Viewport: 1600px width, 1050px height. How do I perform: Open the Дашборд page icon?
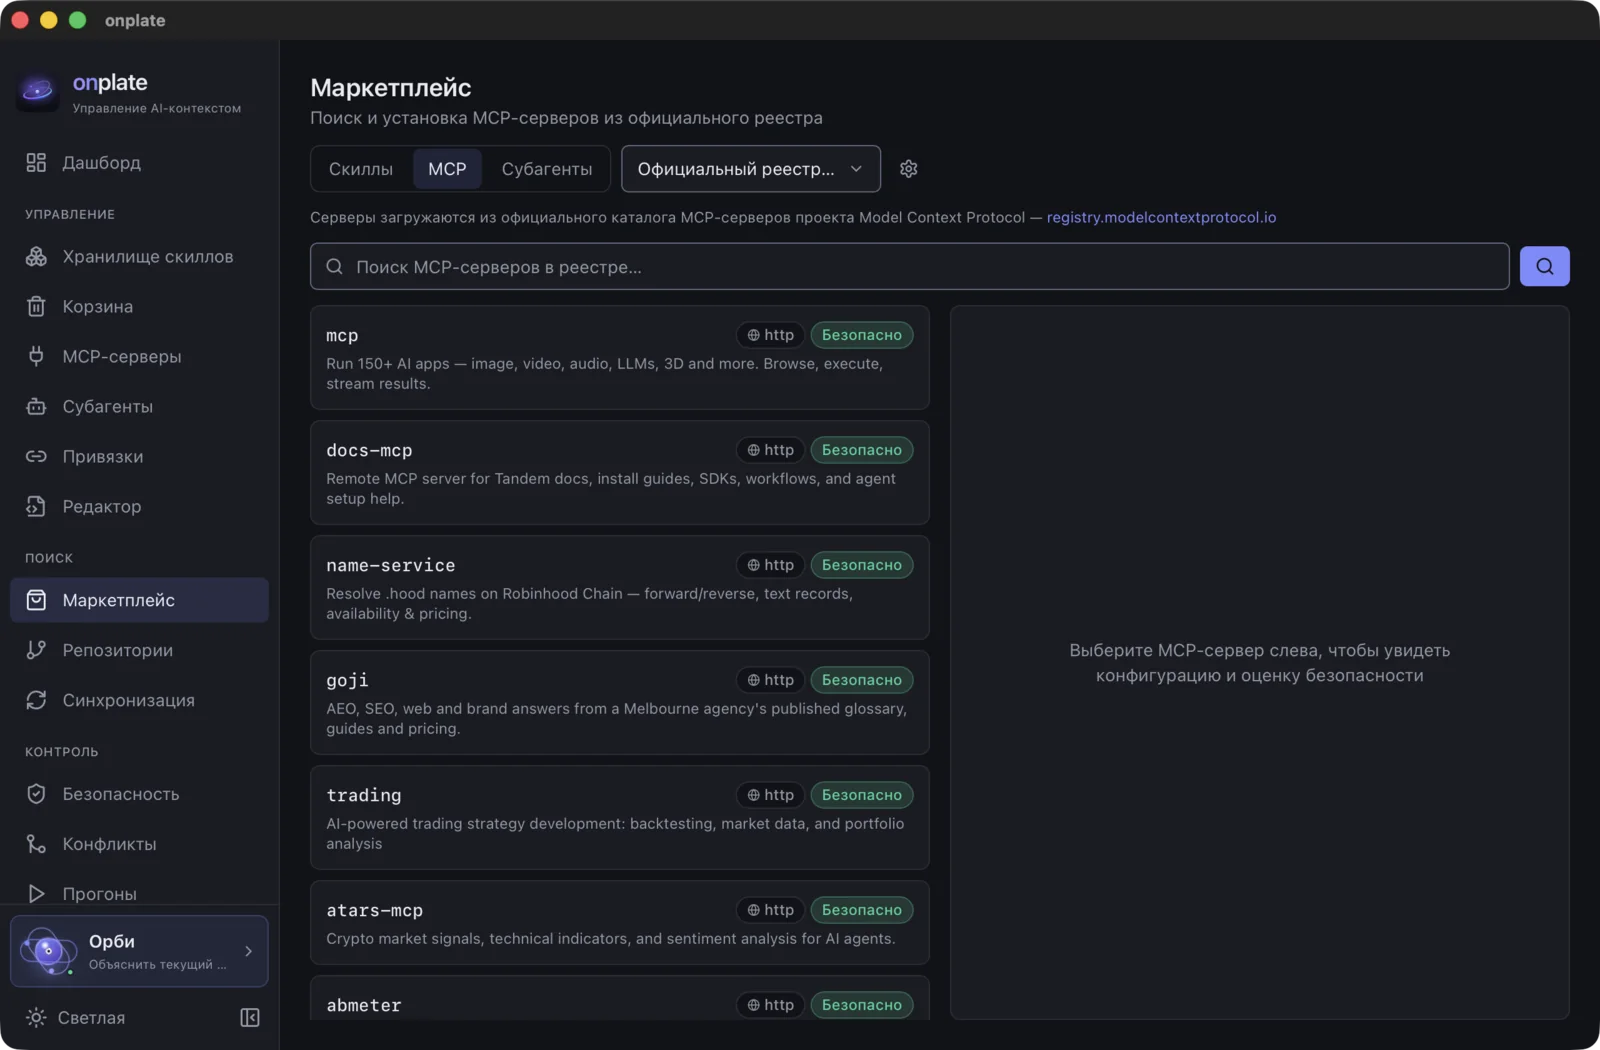pos(36,163)
